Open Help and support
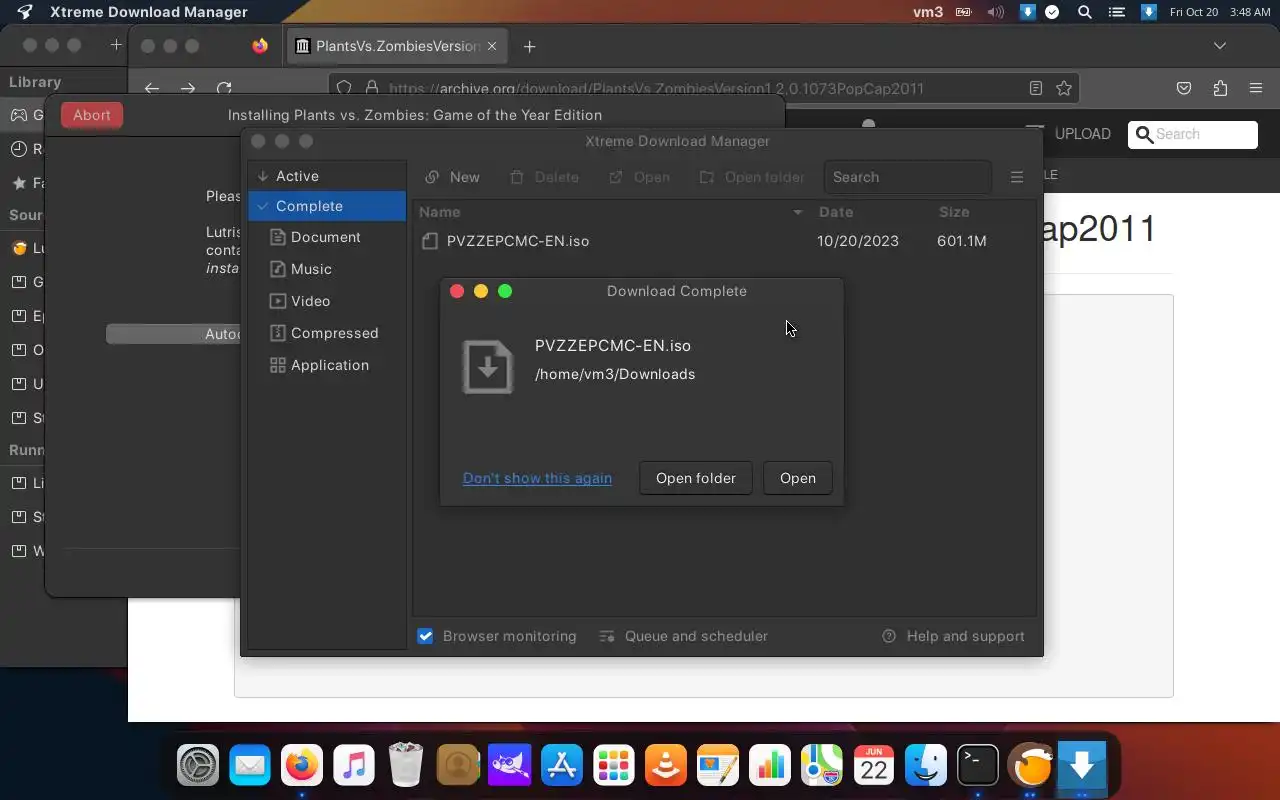The width and height of the screenshot is (1280, 800). tap(953, 636)
